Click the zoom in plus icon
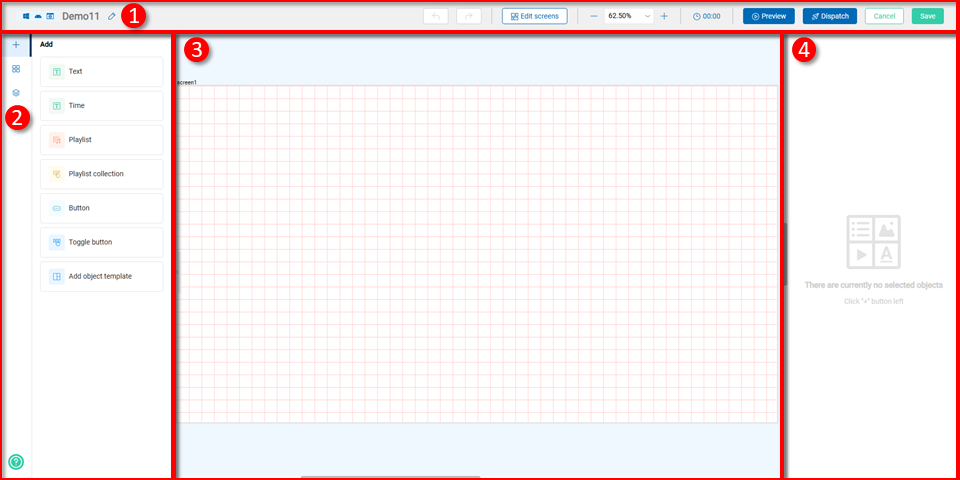The image size is (960, 480). click(664, 16)
